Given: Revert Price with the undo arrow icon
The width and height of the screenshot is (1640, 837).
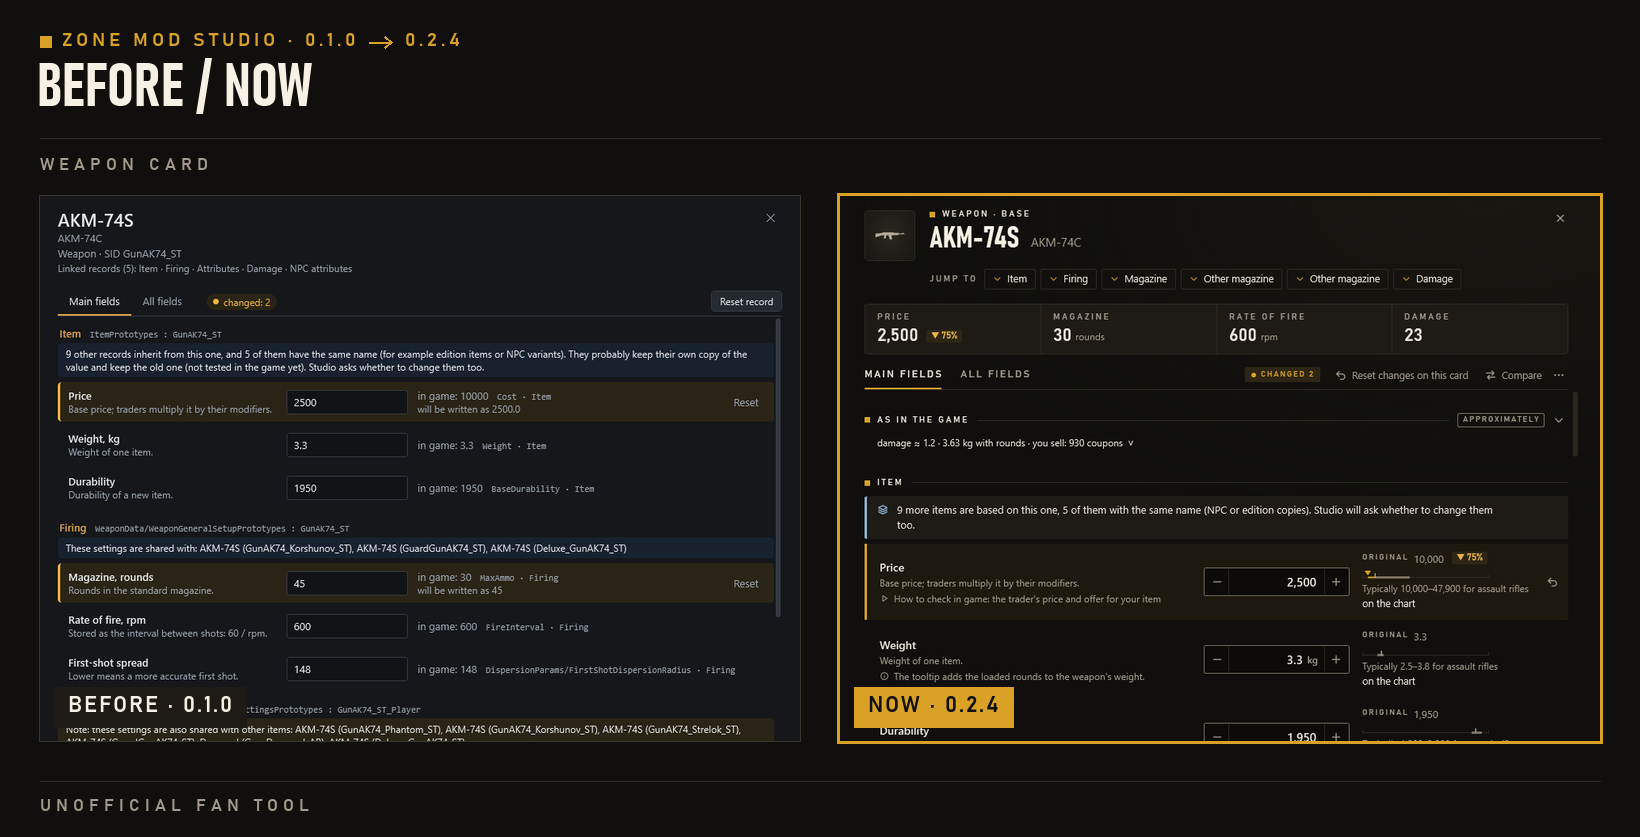Looking at the screenshot, I should 1553,582.
